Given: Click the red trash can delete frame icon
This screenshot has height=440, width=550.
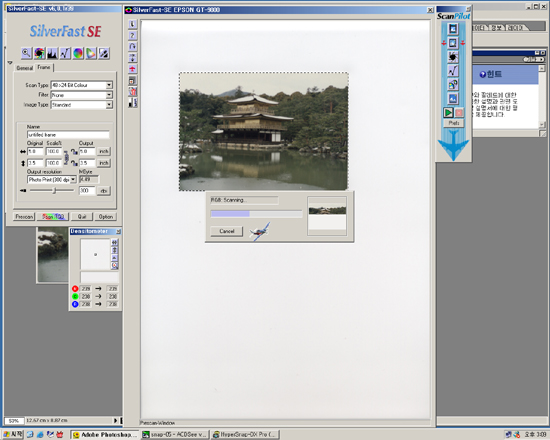Looking at the screenshot, I should click(133, 92).
